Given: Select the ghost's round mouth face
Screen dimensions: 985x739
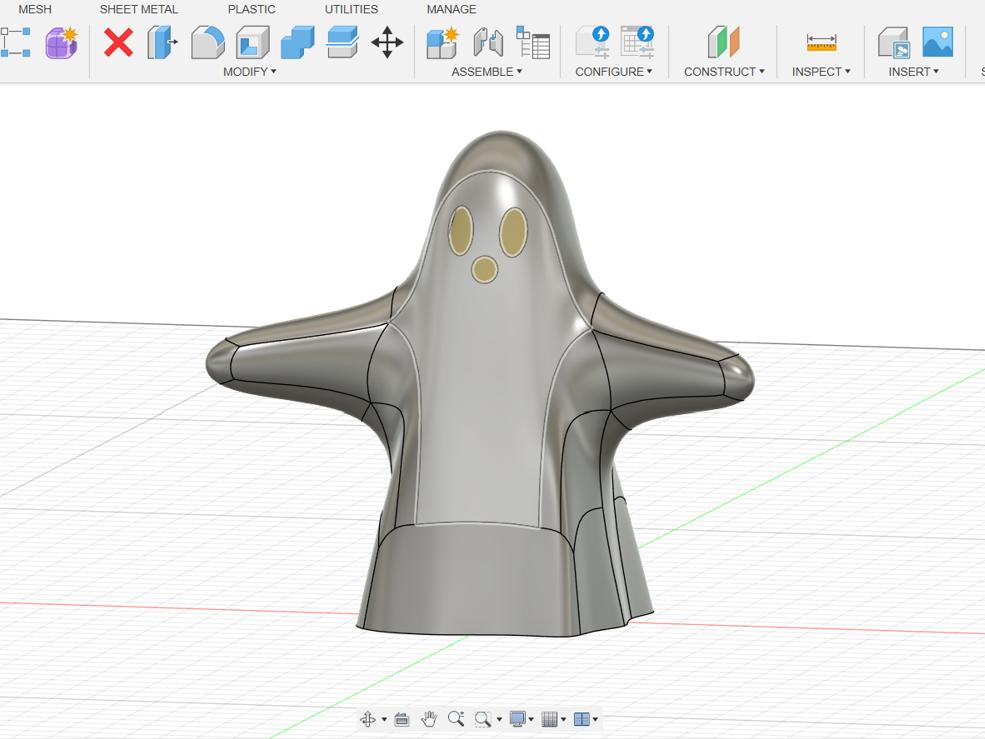Looking at the screenshot, I should coord(484,270).
